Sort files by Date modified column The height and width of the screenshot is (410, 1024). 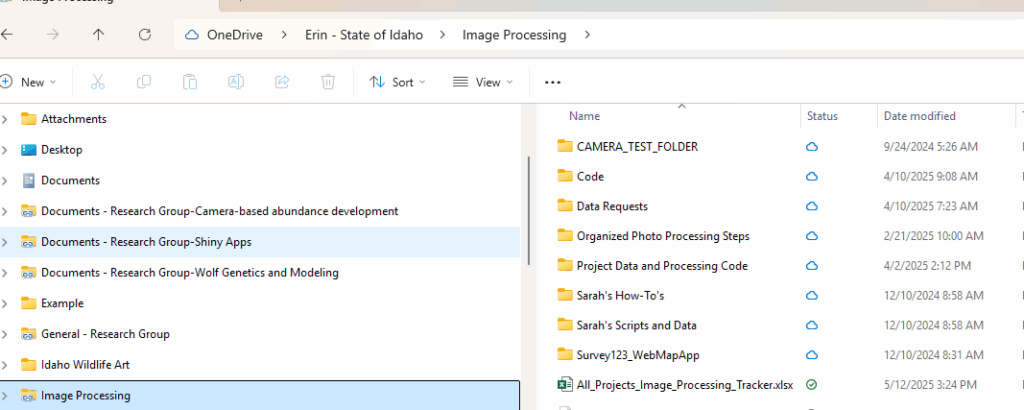(920, 116)
